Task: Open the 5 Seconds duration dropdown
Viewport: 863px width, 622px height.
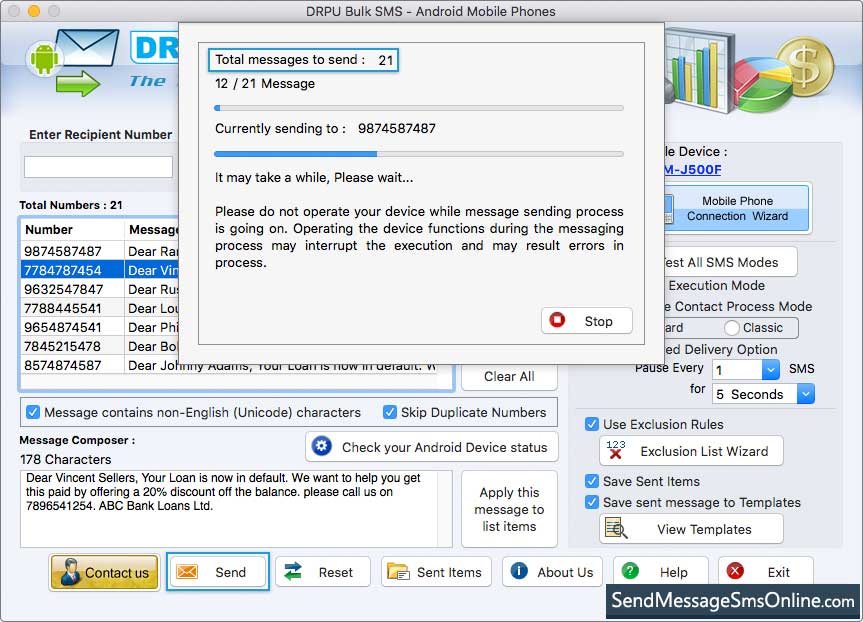Action: (x=806, y=394)
